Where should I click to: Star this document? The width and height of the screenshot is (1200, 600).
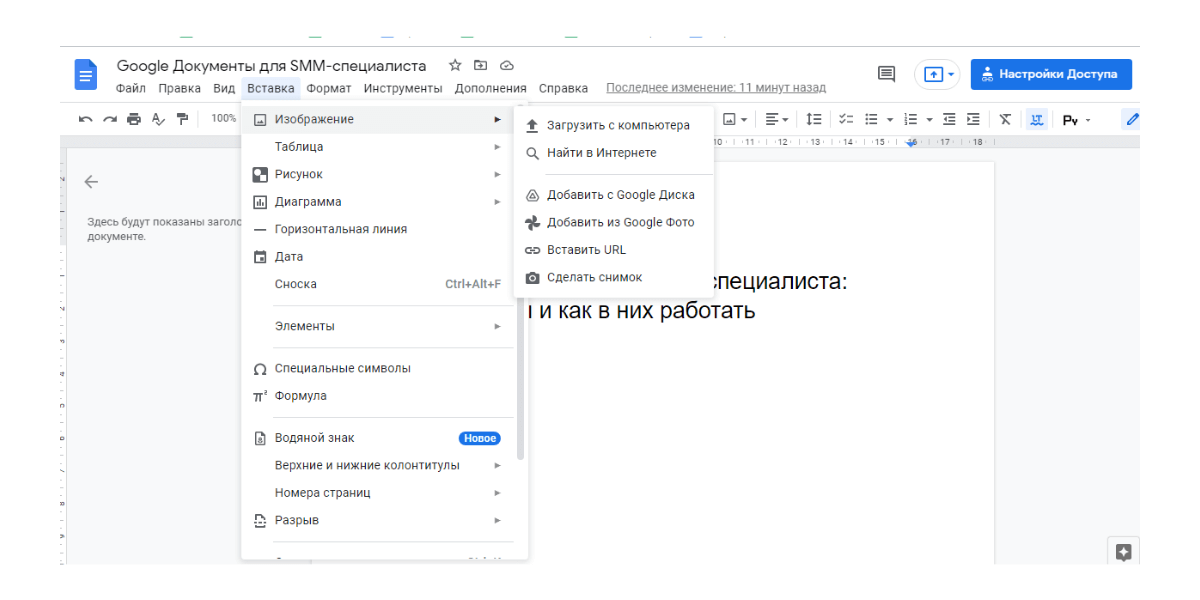(x=455, y=66)
